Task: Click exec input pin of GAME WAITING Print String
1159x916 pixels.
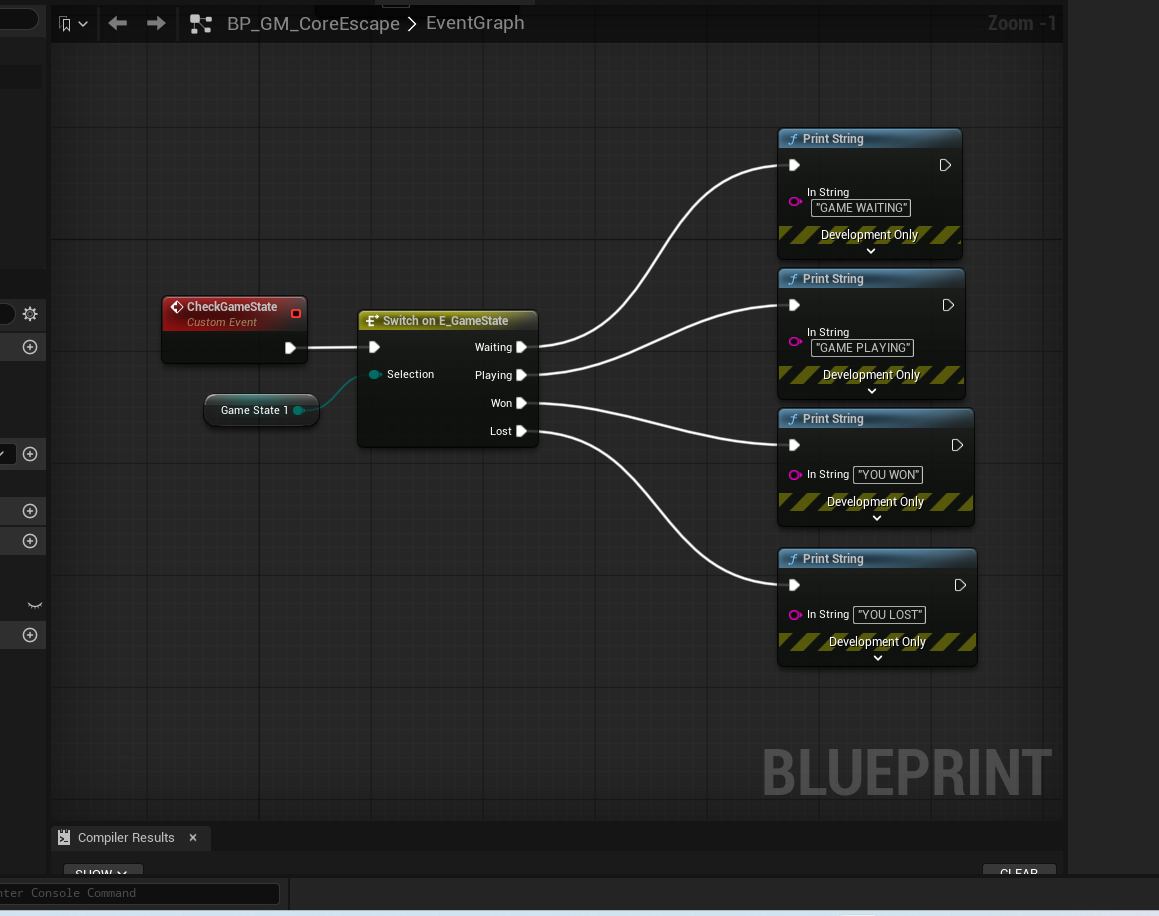Action: [x=794, y=165]
